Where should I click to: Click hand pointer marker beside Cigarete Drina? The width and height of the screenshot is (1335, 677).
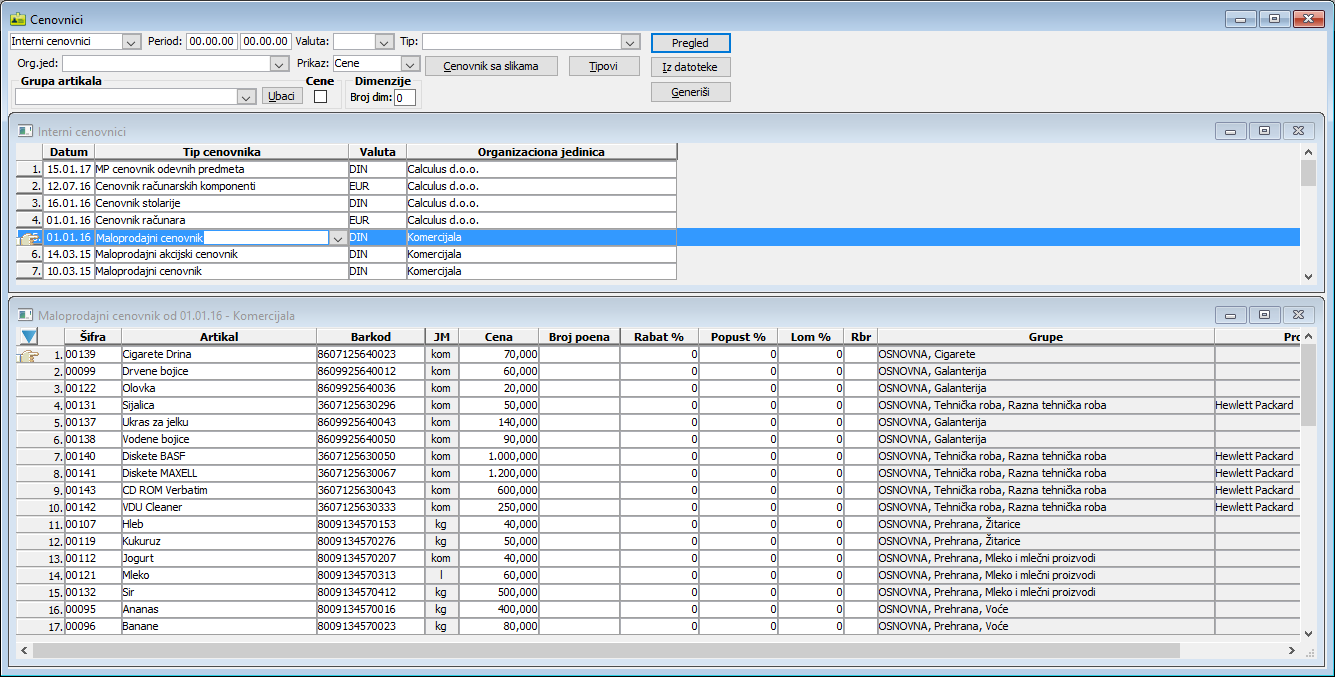[x=29, y=355]
